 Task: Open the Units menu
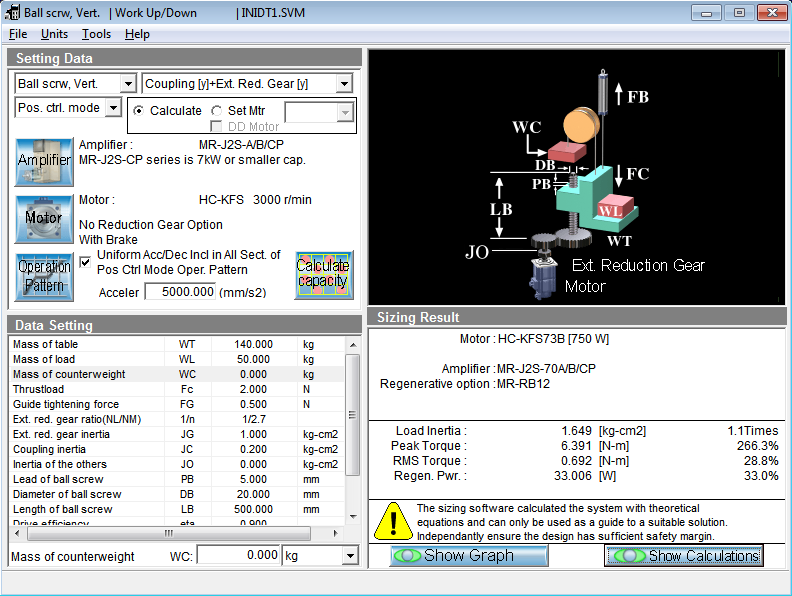tap(54, 34)
